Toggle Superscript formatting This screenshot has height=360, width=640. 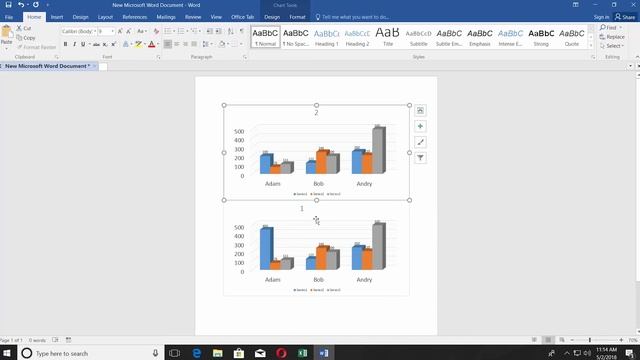[114, 44]
